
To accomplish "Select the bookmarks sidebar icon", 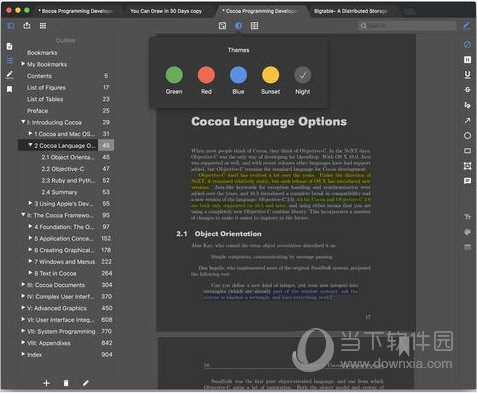I will coord(10,89).
